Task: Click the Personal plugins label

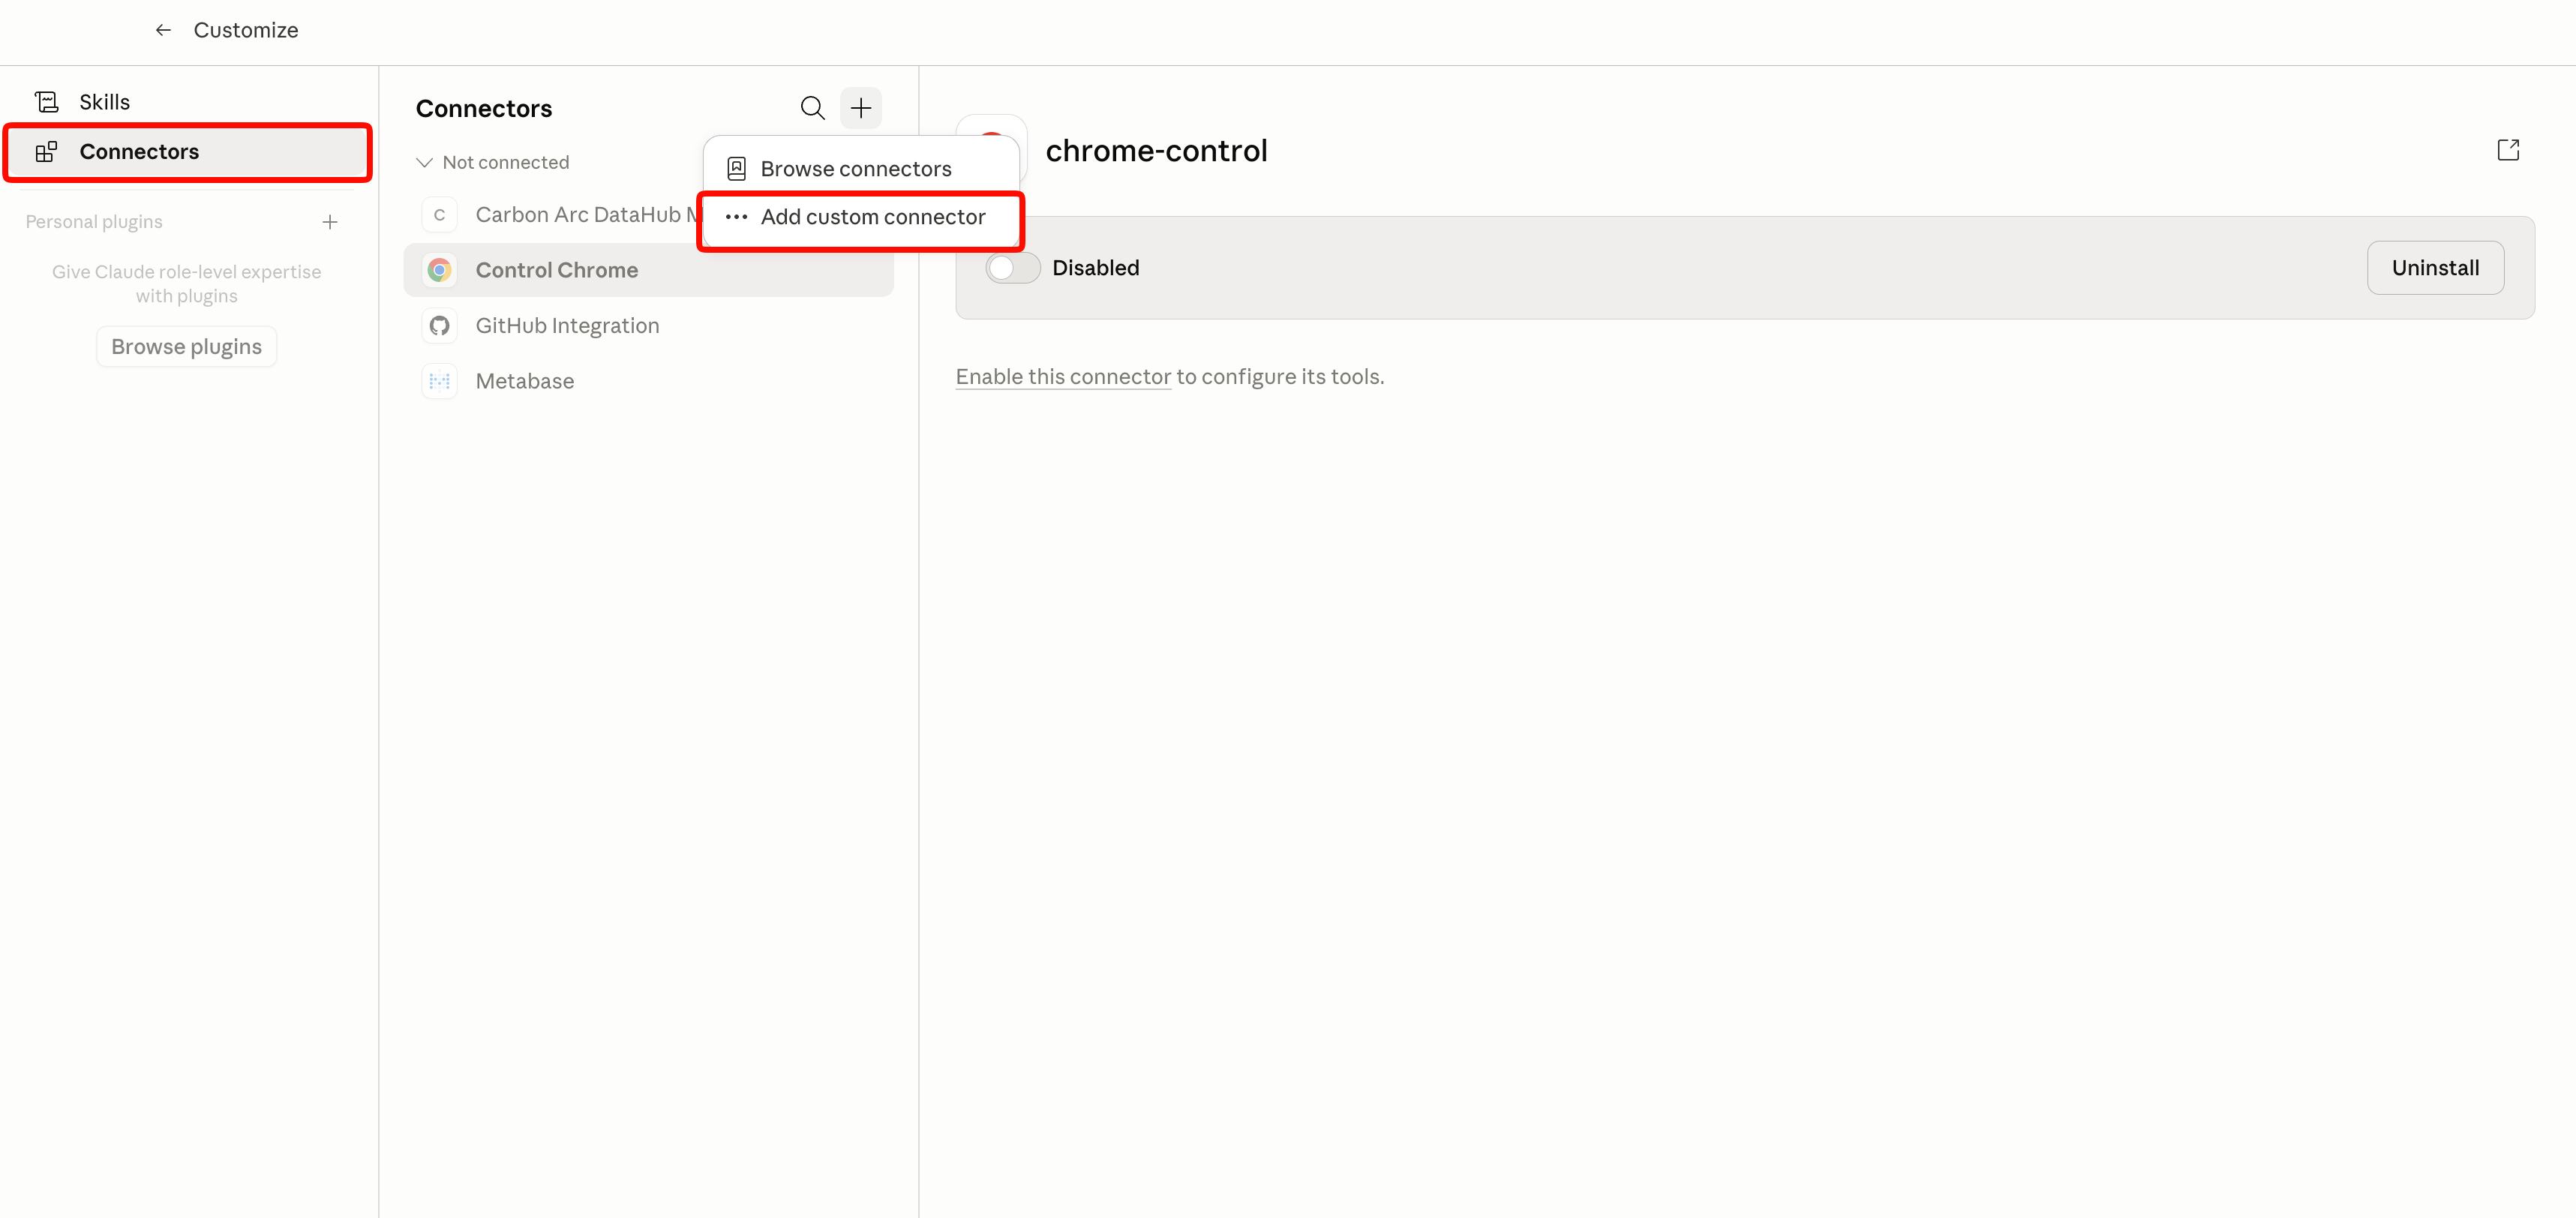Action: tap(94, 222)
